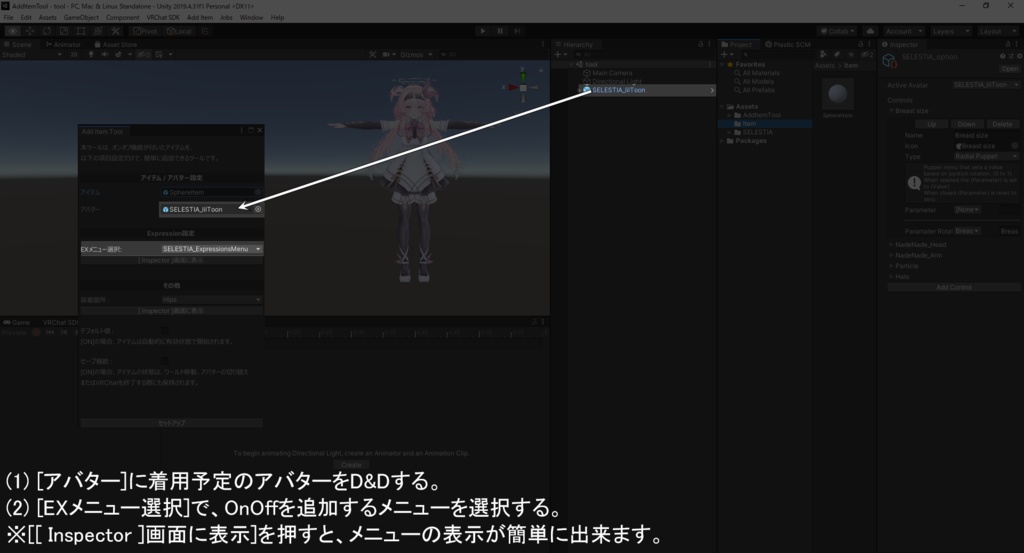Toggle Local/Global handle rotation
The image size is (1024, 553).
pos(179,31)
